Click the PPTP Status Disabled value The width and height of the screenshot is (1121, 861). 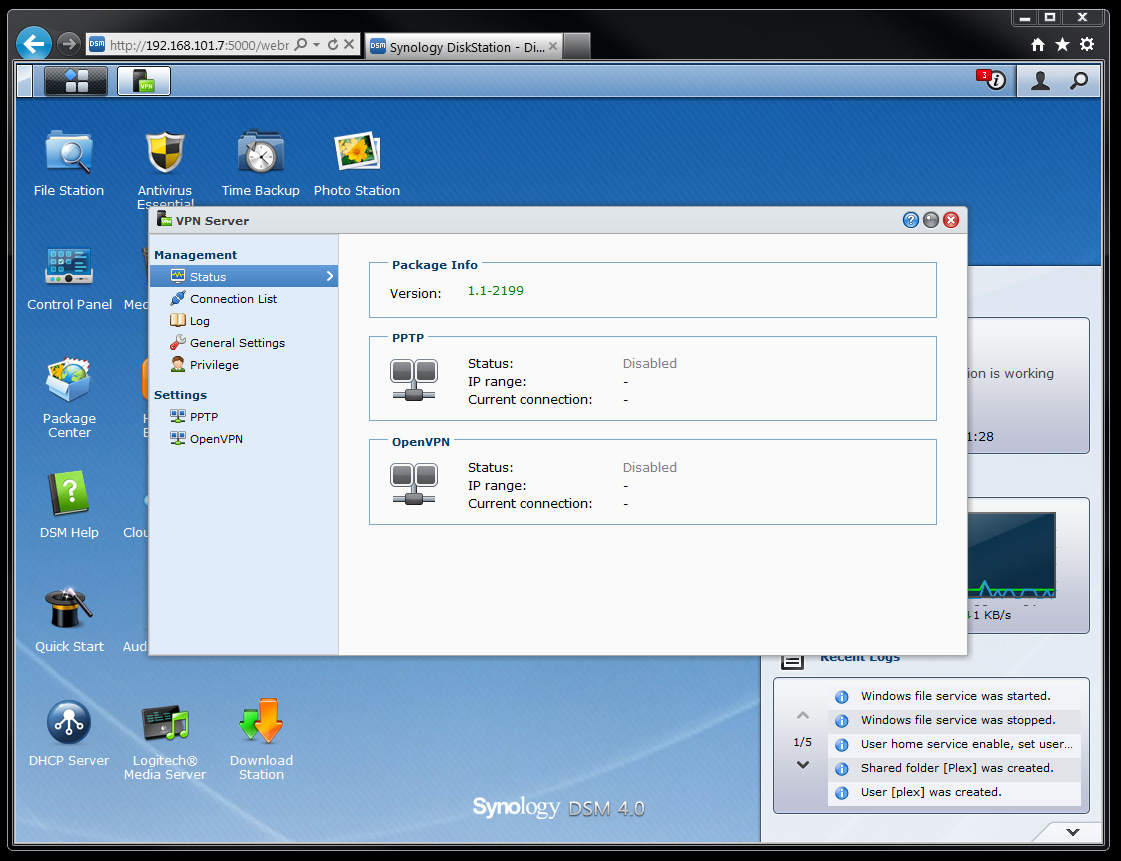click(650, 363)
